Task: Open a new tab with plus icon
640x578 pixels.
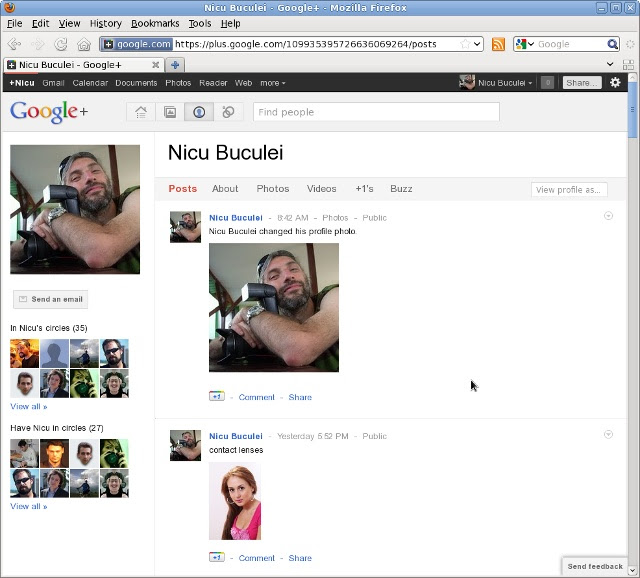Action: click(x=175, y=64)
